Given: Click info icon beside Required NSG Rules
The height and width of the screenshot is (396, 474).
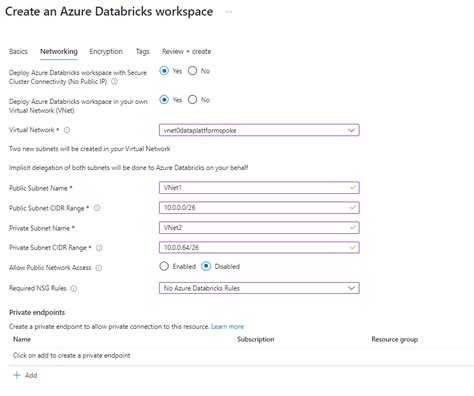Looking at the screenshot, I should coord(74,288).
